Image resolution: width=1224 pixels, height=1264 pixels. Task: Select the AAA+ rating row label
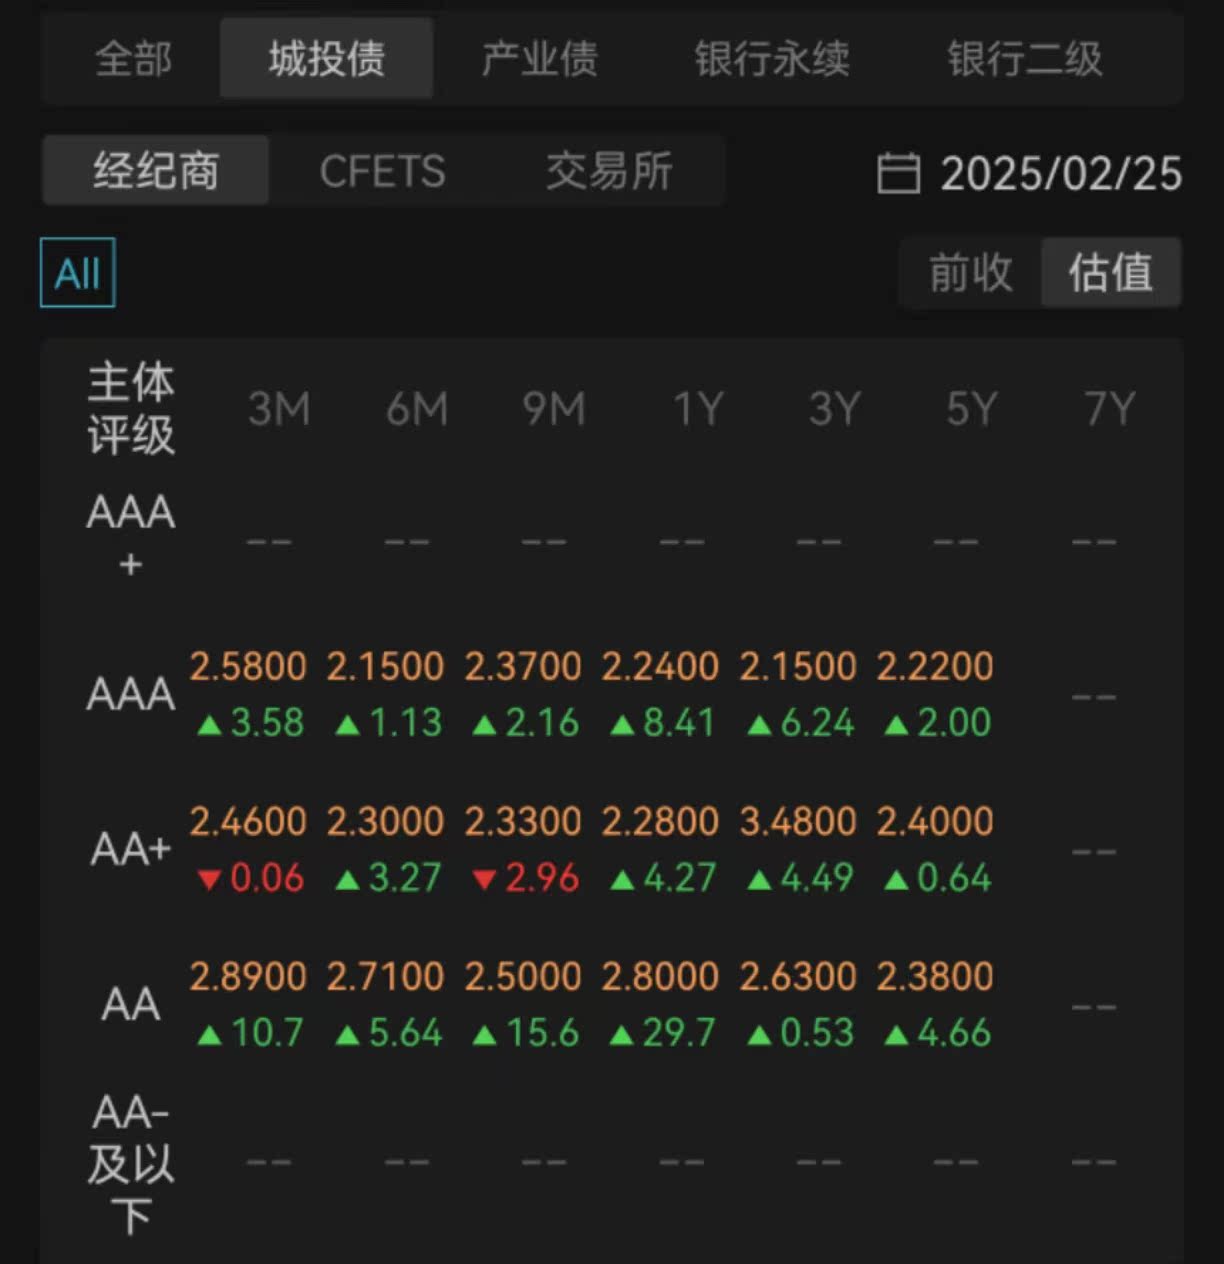coord(131,538)
